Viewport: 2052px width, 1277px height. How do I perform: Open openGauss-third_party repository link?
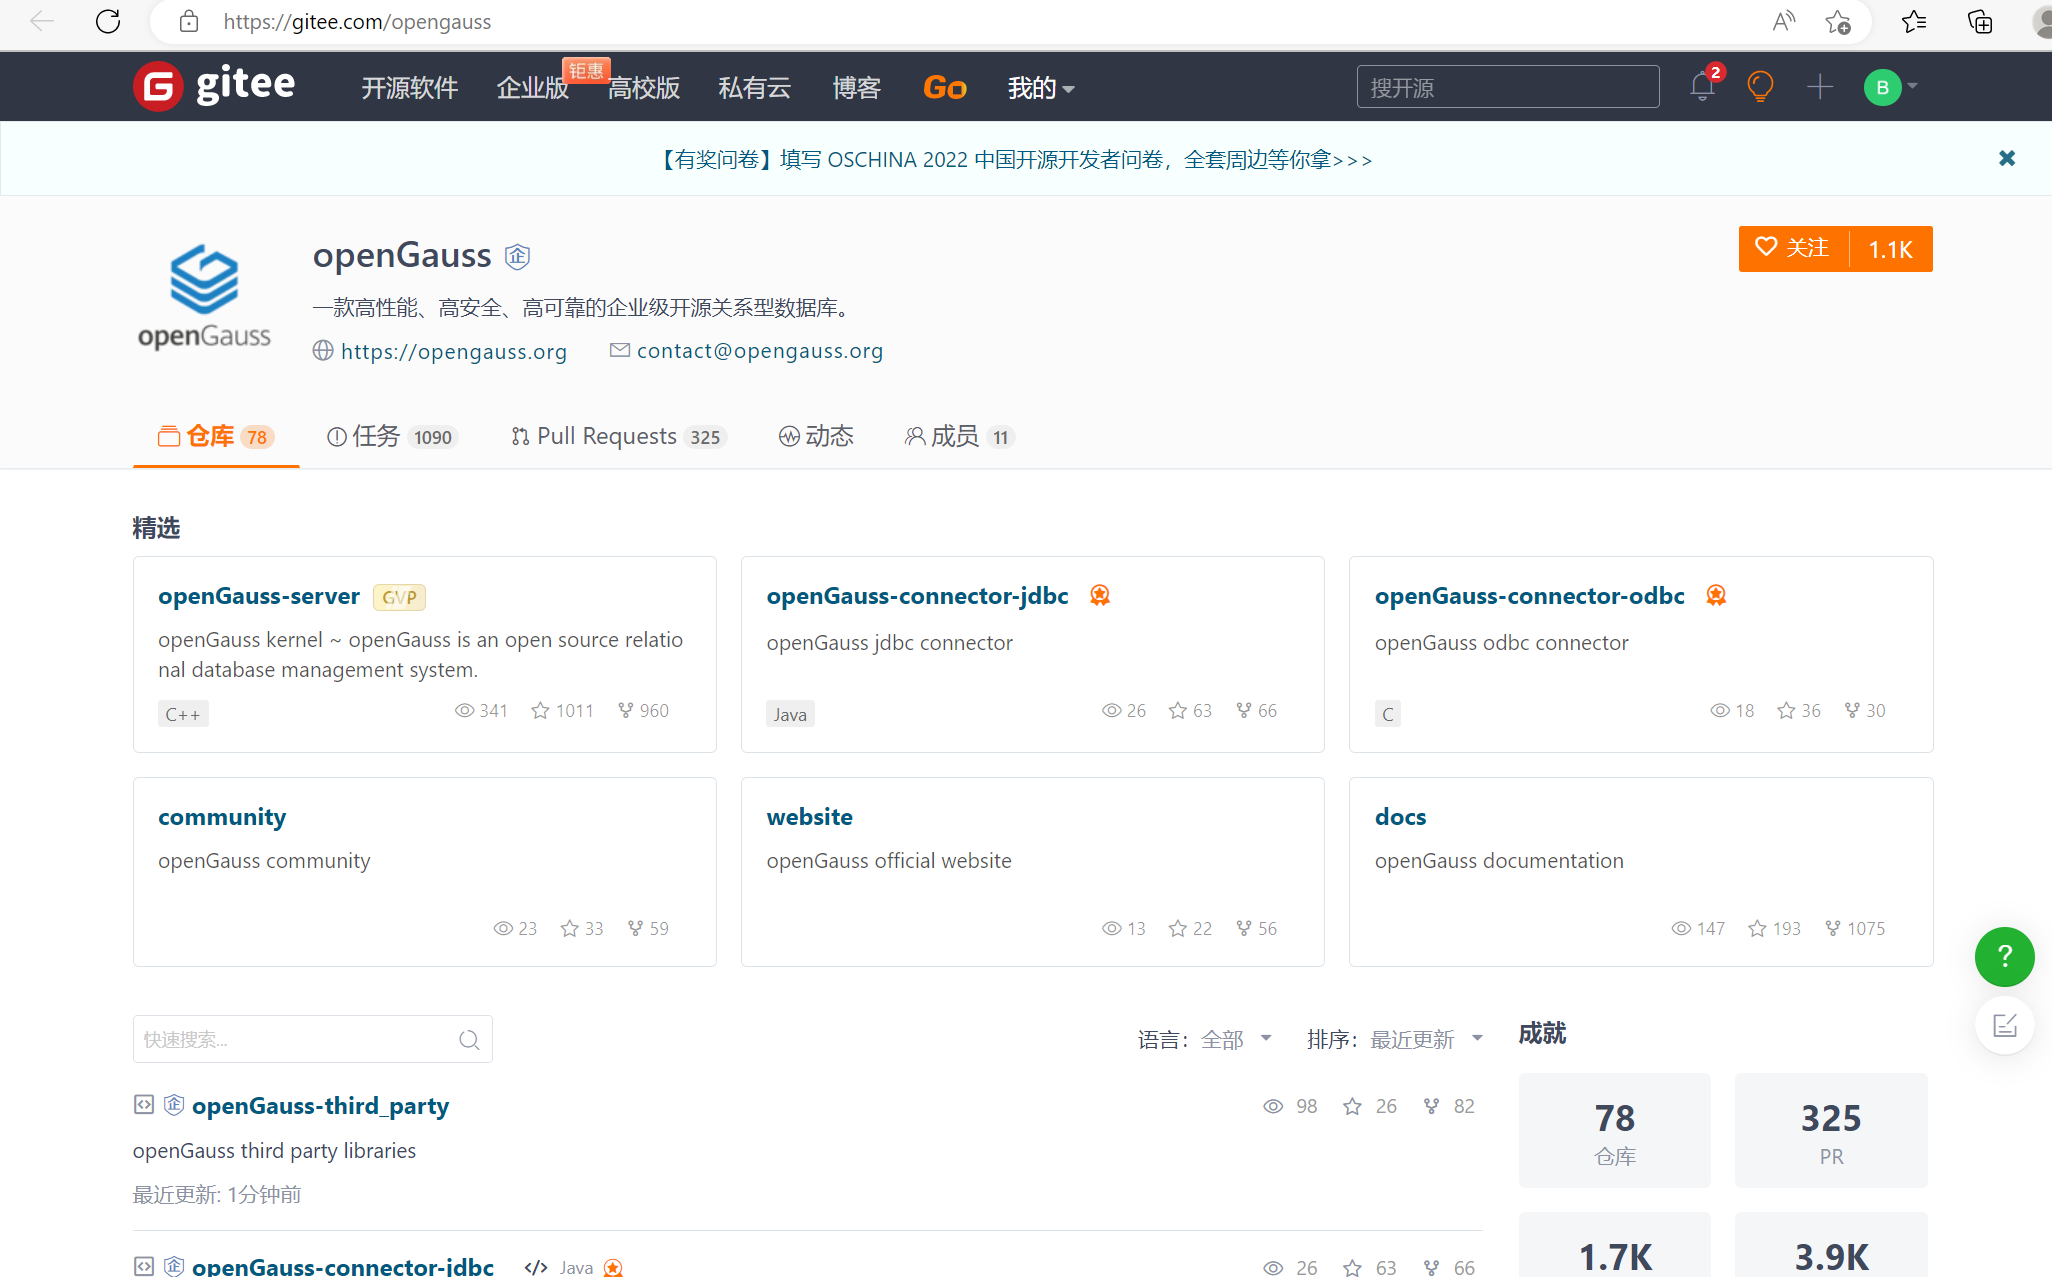(320, 1106)
